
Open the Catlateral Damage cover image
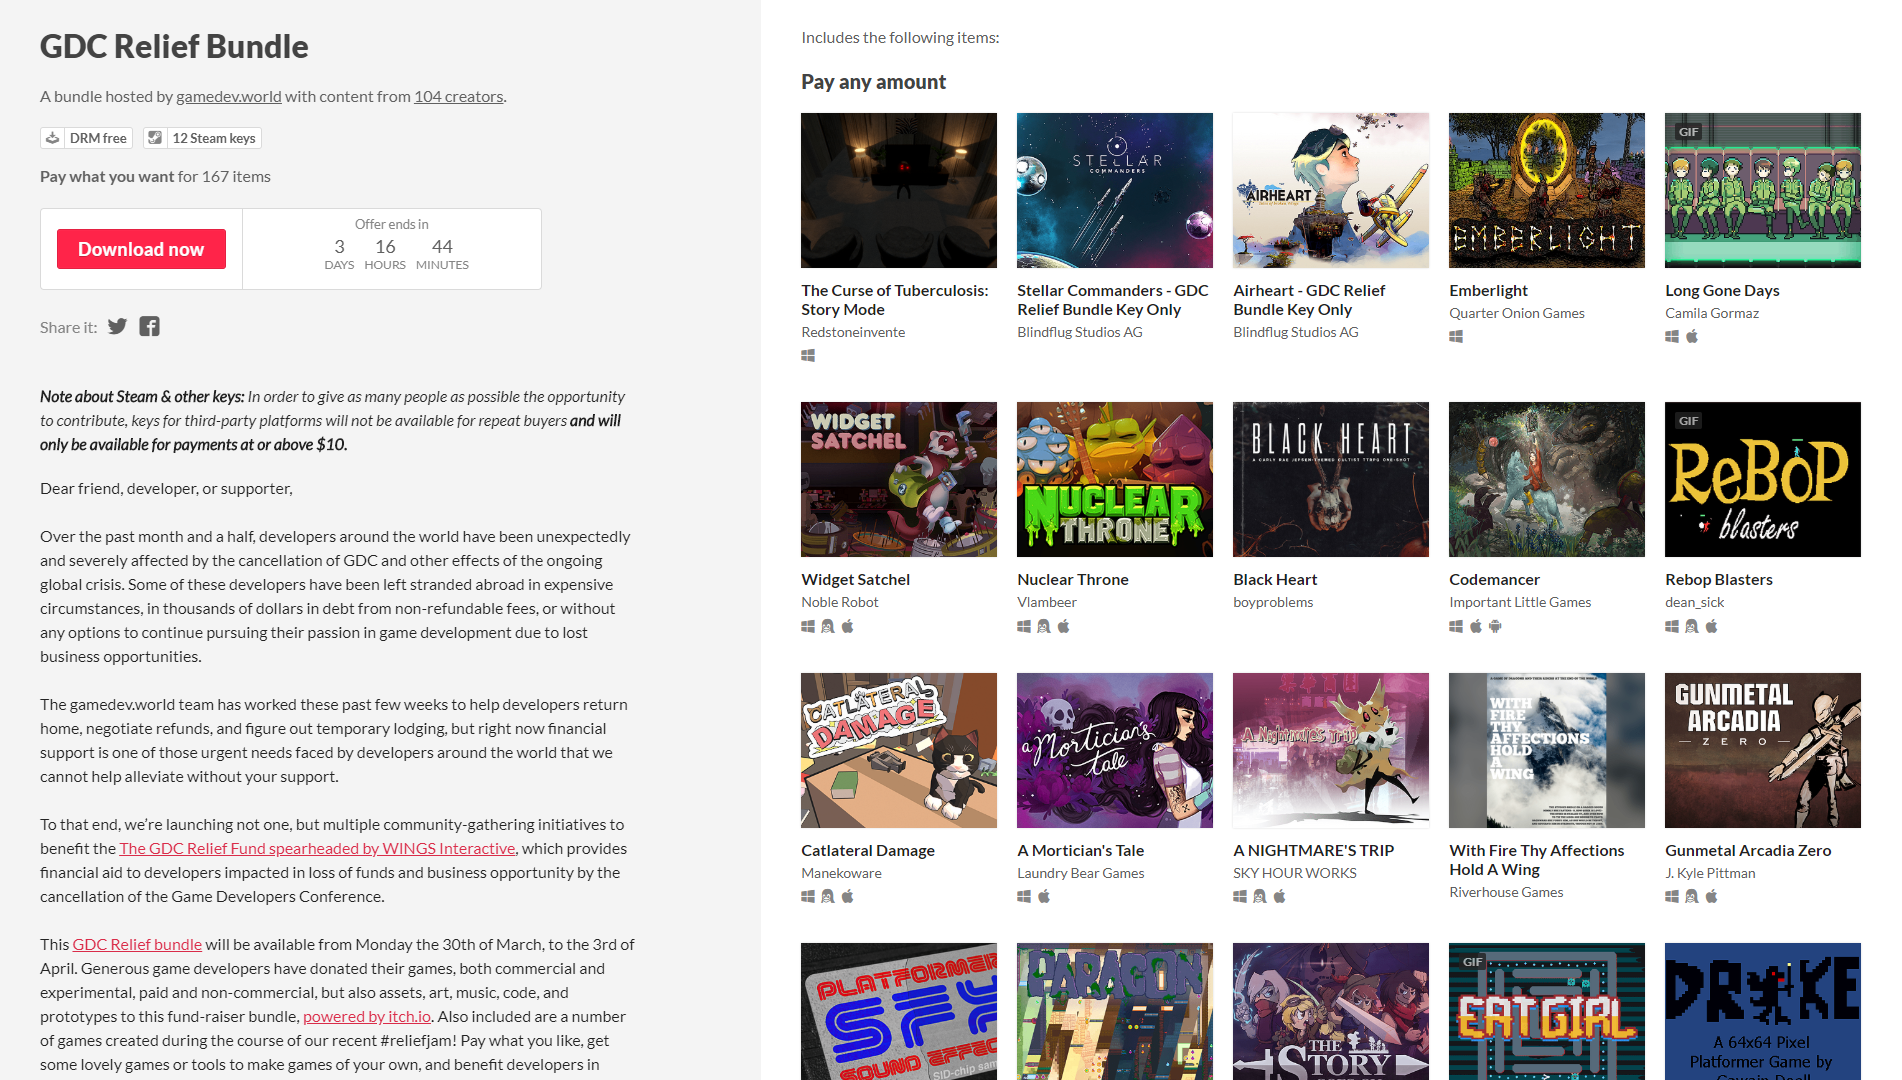click(899, 750)
